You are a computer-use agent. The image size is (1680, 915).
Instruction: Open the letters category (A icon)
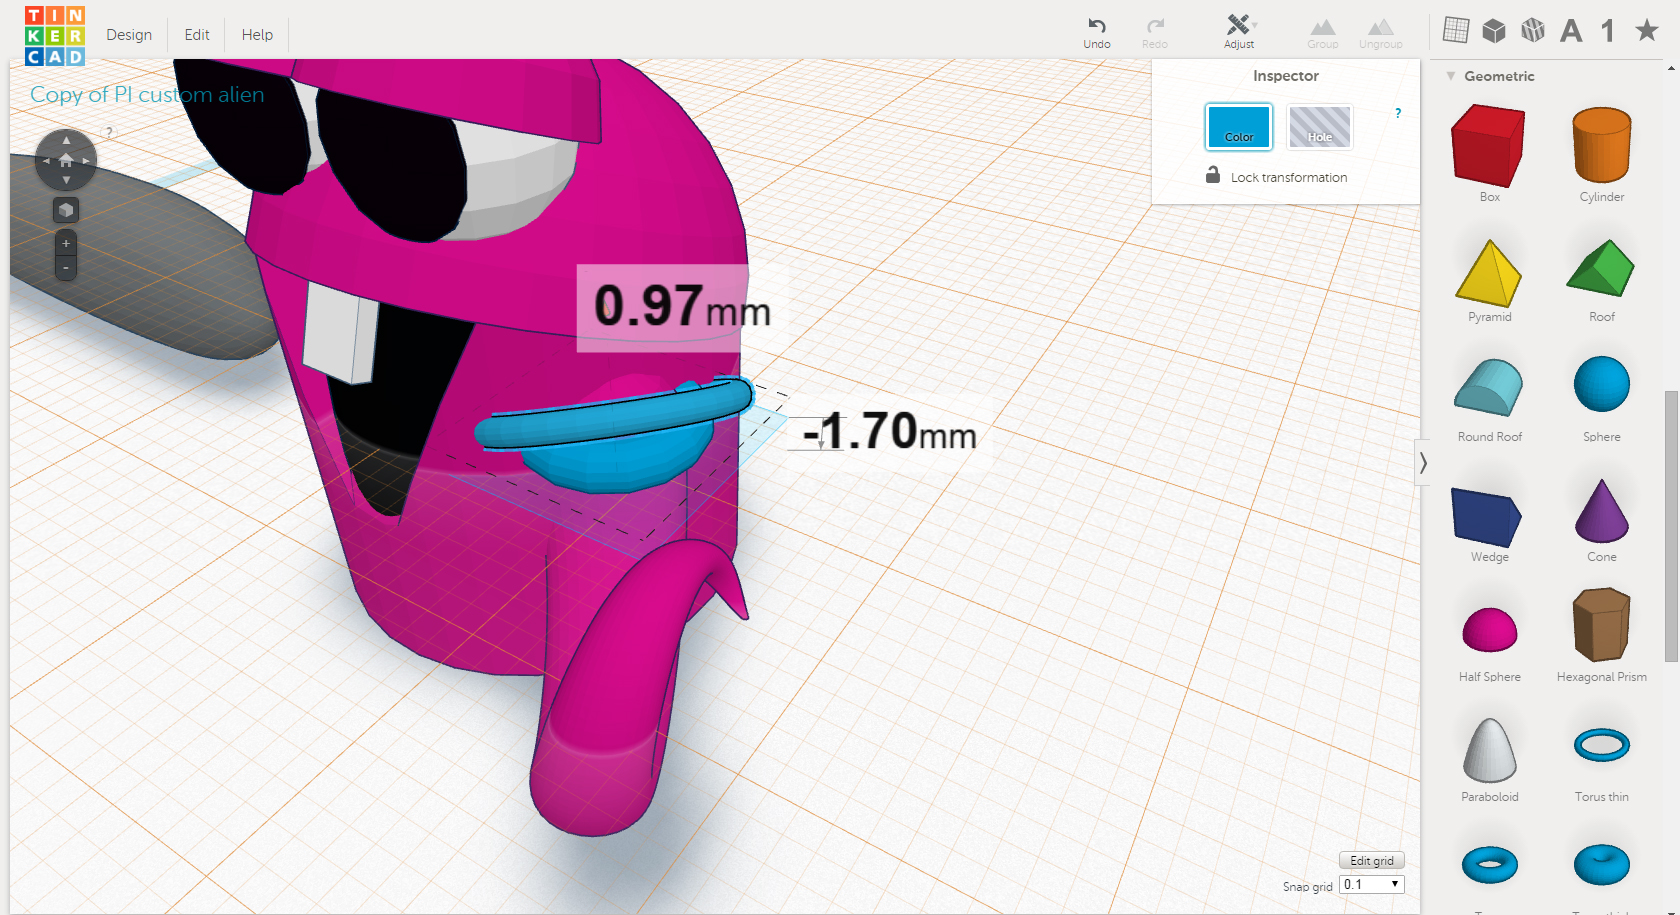1571,31
